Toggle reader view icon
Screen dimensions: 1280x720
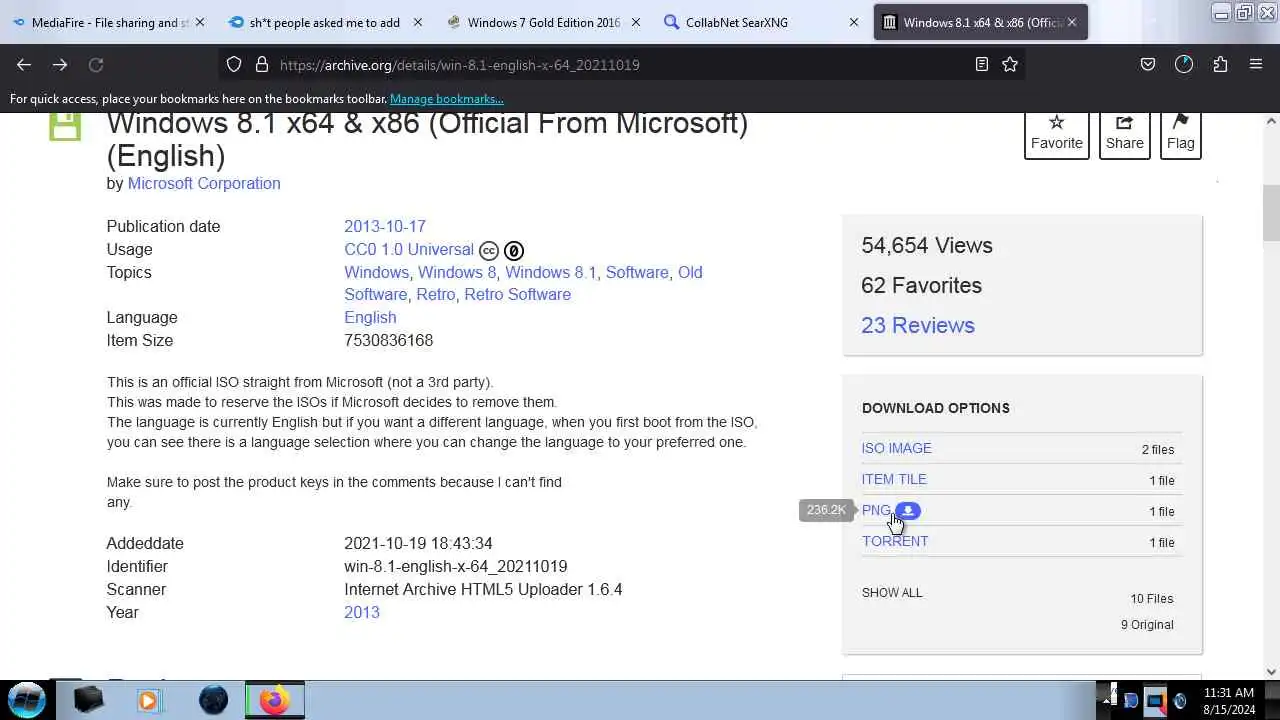click(x=982, y=64)
